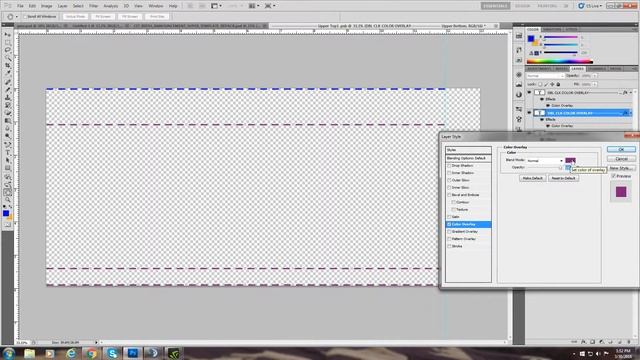The image size is (640, 360).
Task: Select the Clone Stamp tool
Action: pos(8,98)
